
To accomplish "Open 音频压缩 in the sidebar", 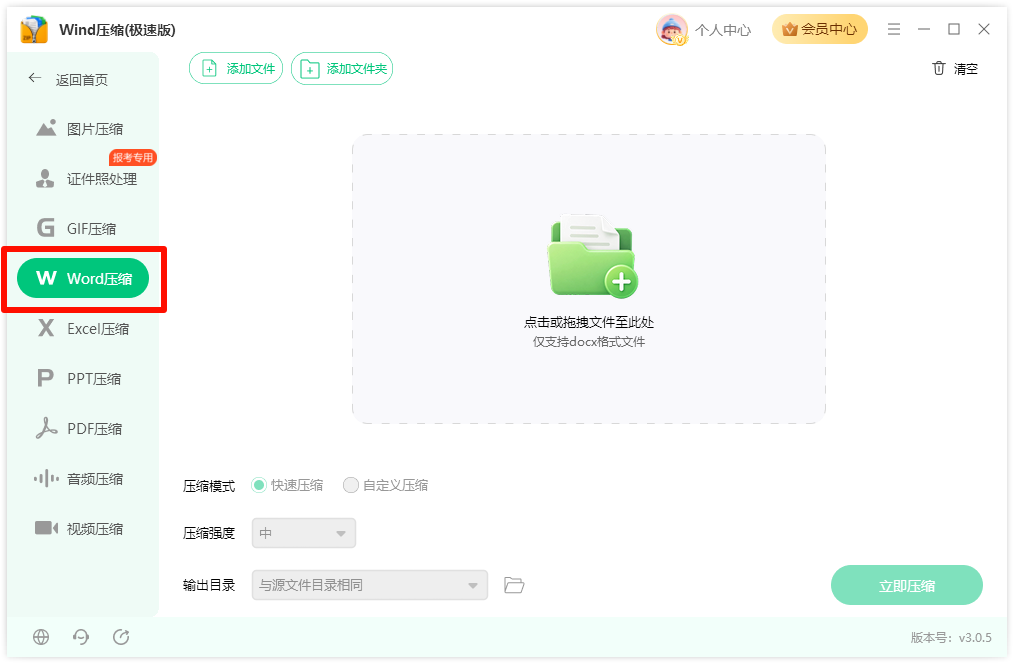I will point(83,478).
